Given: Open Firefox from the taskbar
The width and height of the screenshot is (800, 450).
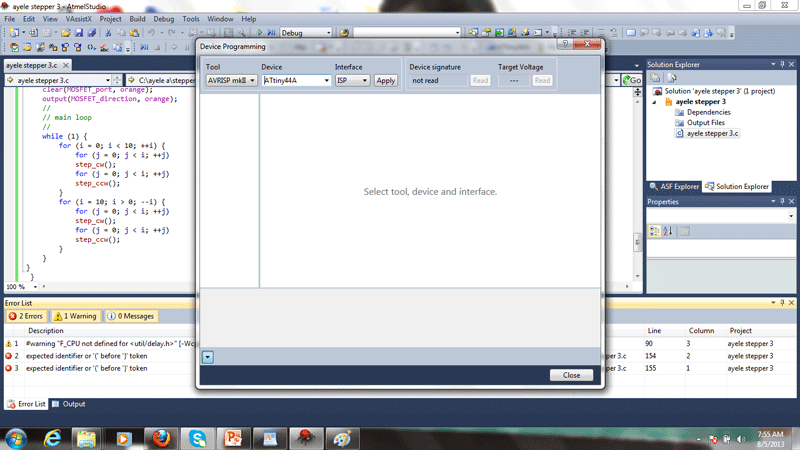Looking at the screenshot, I should [x=161, y=438].
